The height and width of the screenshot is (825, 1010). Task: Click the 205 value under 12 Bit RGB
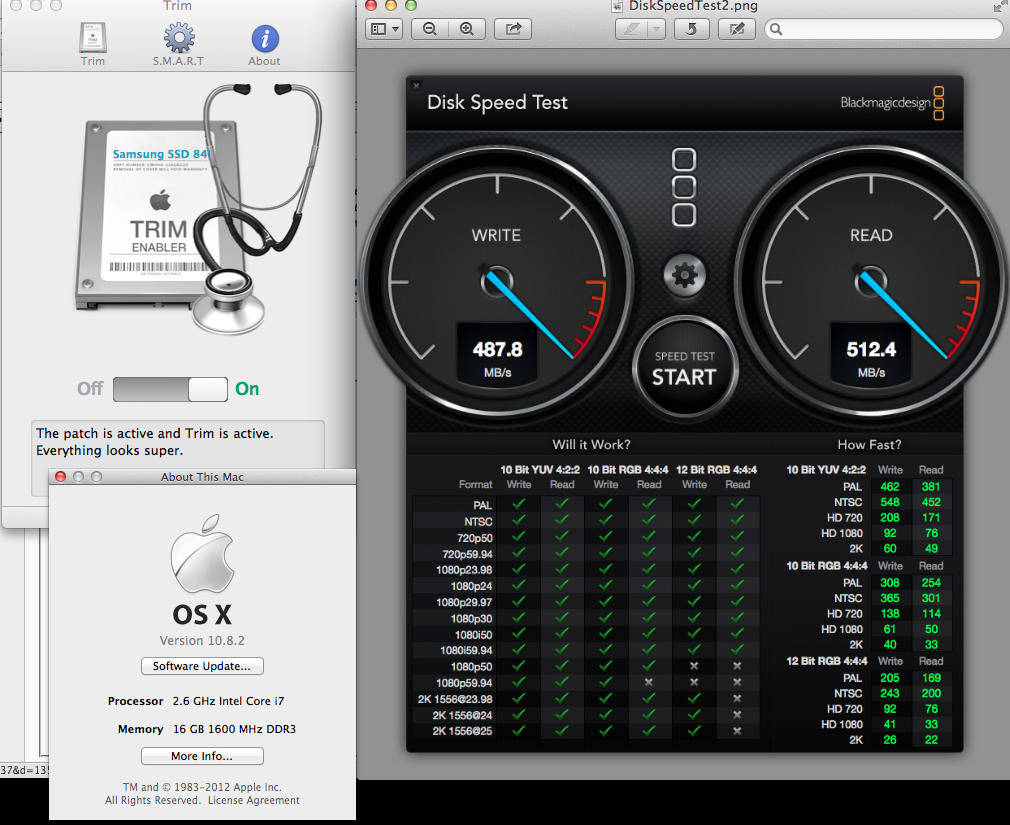pyautogui.click(x=890, y=678)
